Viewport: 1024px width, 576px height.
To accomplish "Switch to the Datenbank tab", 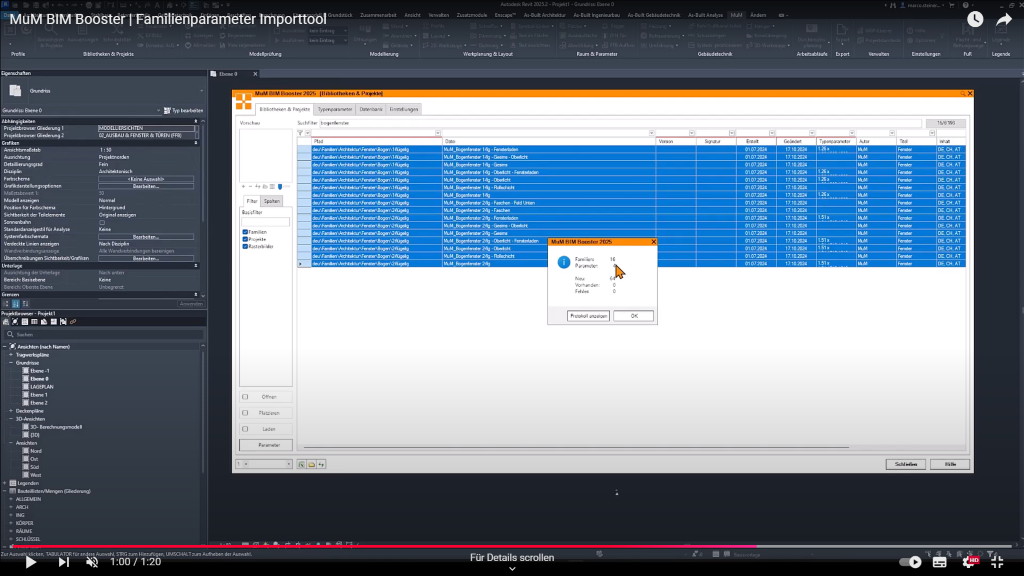I will (x=370, y=108).
